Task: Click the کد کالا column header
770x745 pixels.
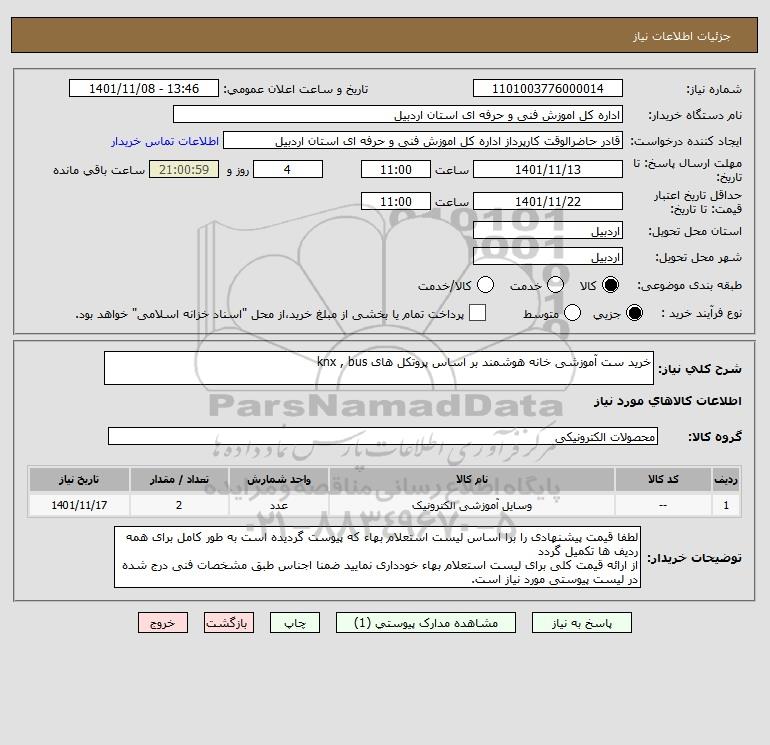Action: point(663,479)
